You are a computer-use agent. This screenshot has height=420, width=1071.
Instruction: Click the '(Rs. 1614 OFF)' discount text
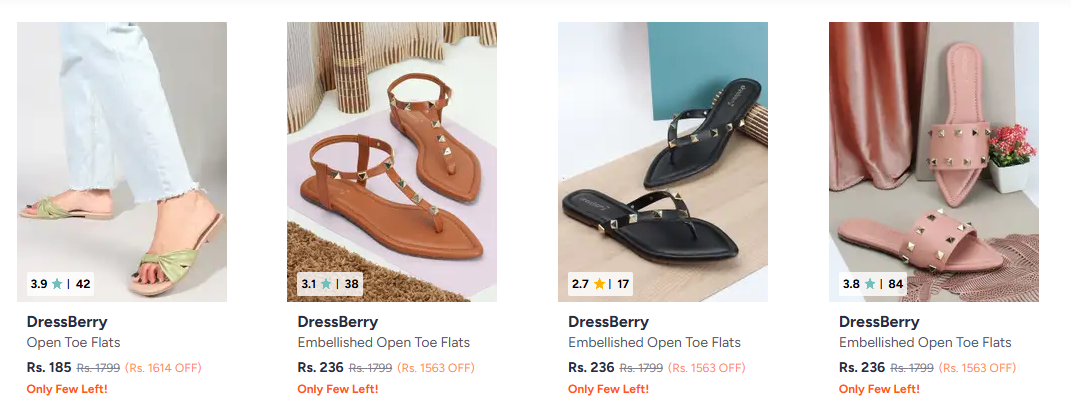tap(162, 368)
